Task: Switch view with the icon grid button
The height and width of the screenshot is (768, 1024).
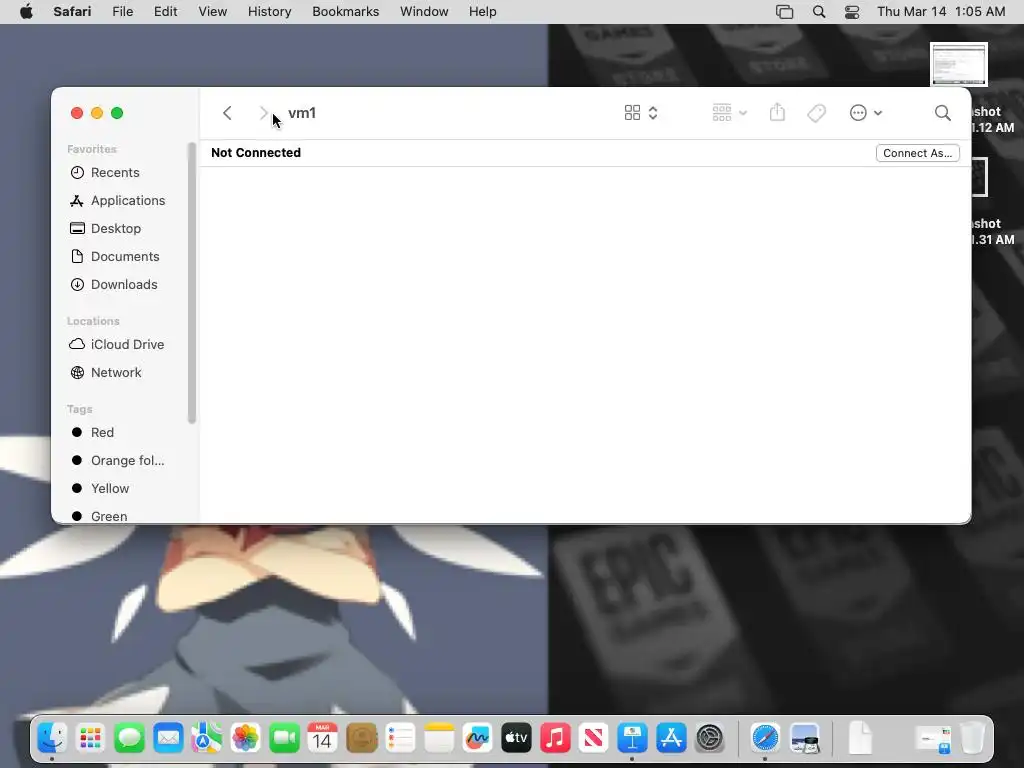Action: coord(632,113)
